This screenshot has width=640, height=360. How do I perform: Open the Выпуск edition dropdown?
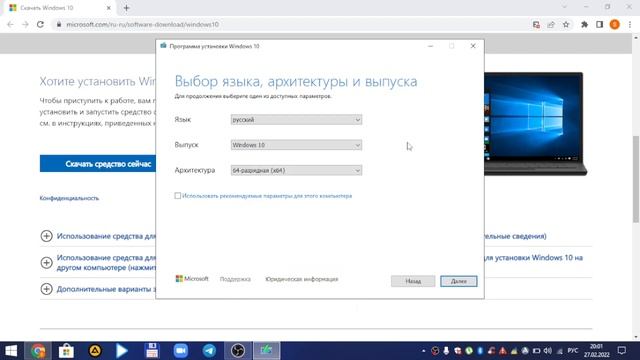(296, 145)
